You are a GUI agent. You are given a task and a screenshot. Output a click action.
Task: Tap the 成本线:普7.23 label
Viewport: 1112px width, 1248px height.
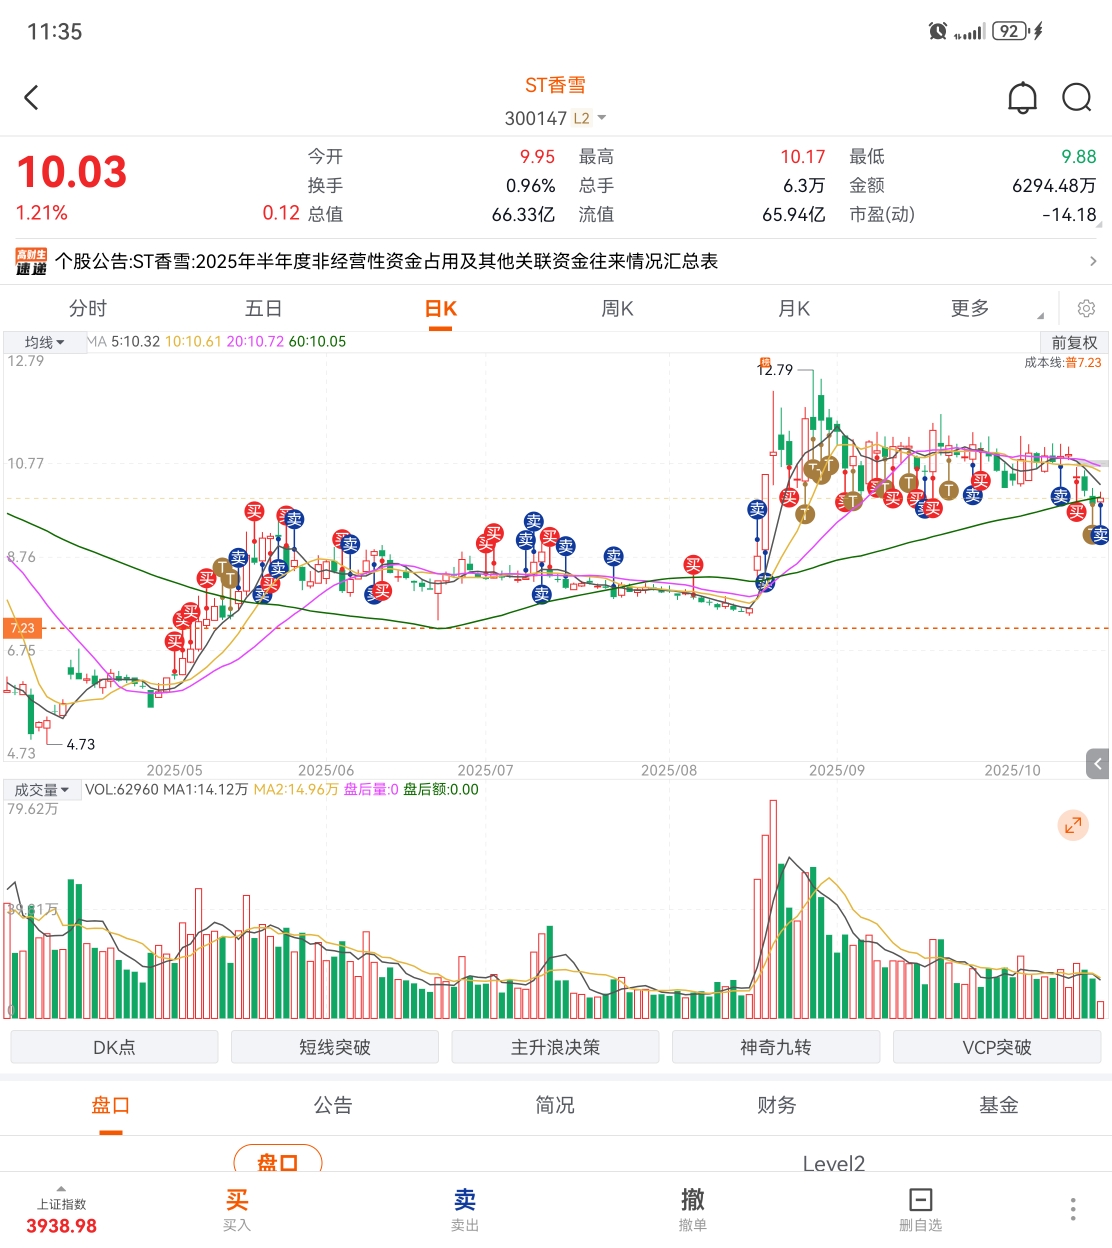pyautogui.click(x=1062, y=363)
